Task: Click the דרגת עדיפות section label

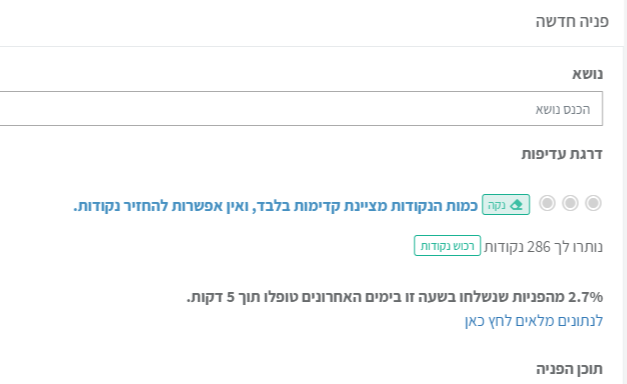Action: pos(562,154)
